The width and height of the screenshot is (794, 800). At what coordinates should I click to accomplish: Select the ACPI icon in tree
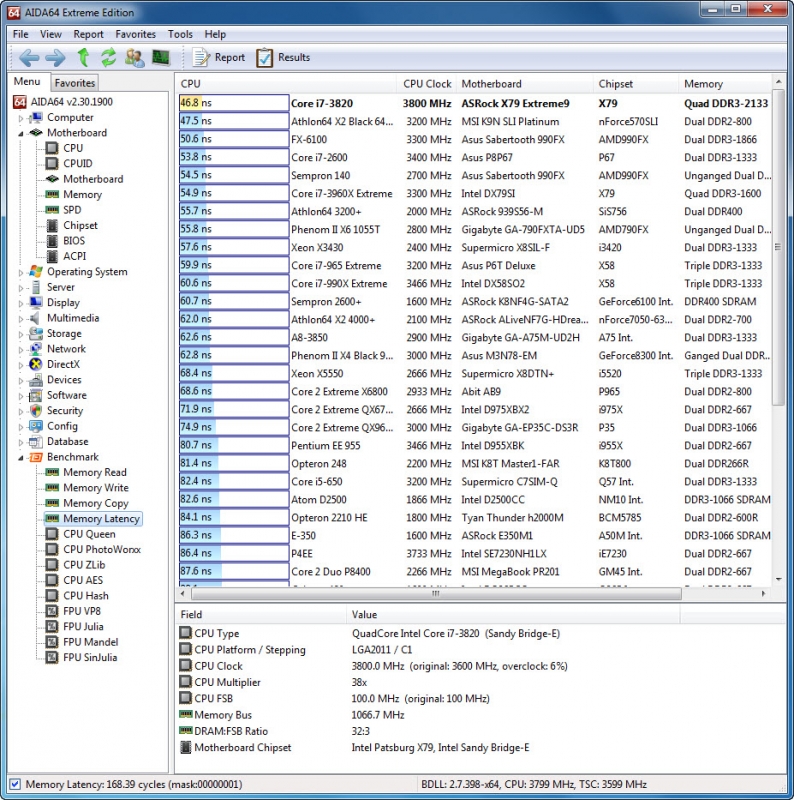click(52, 256)
